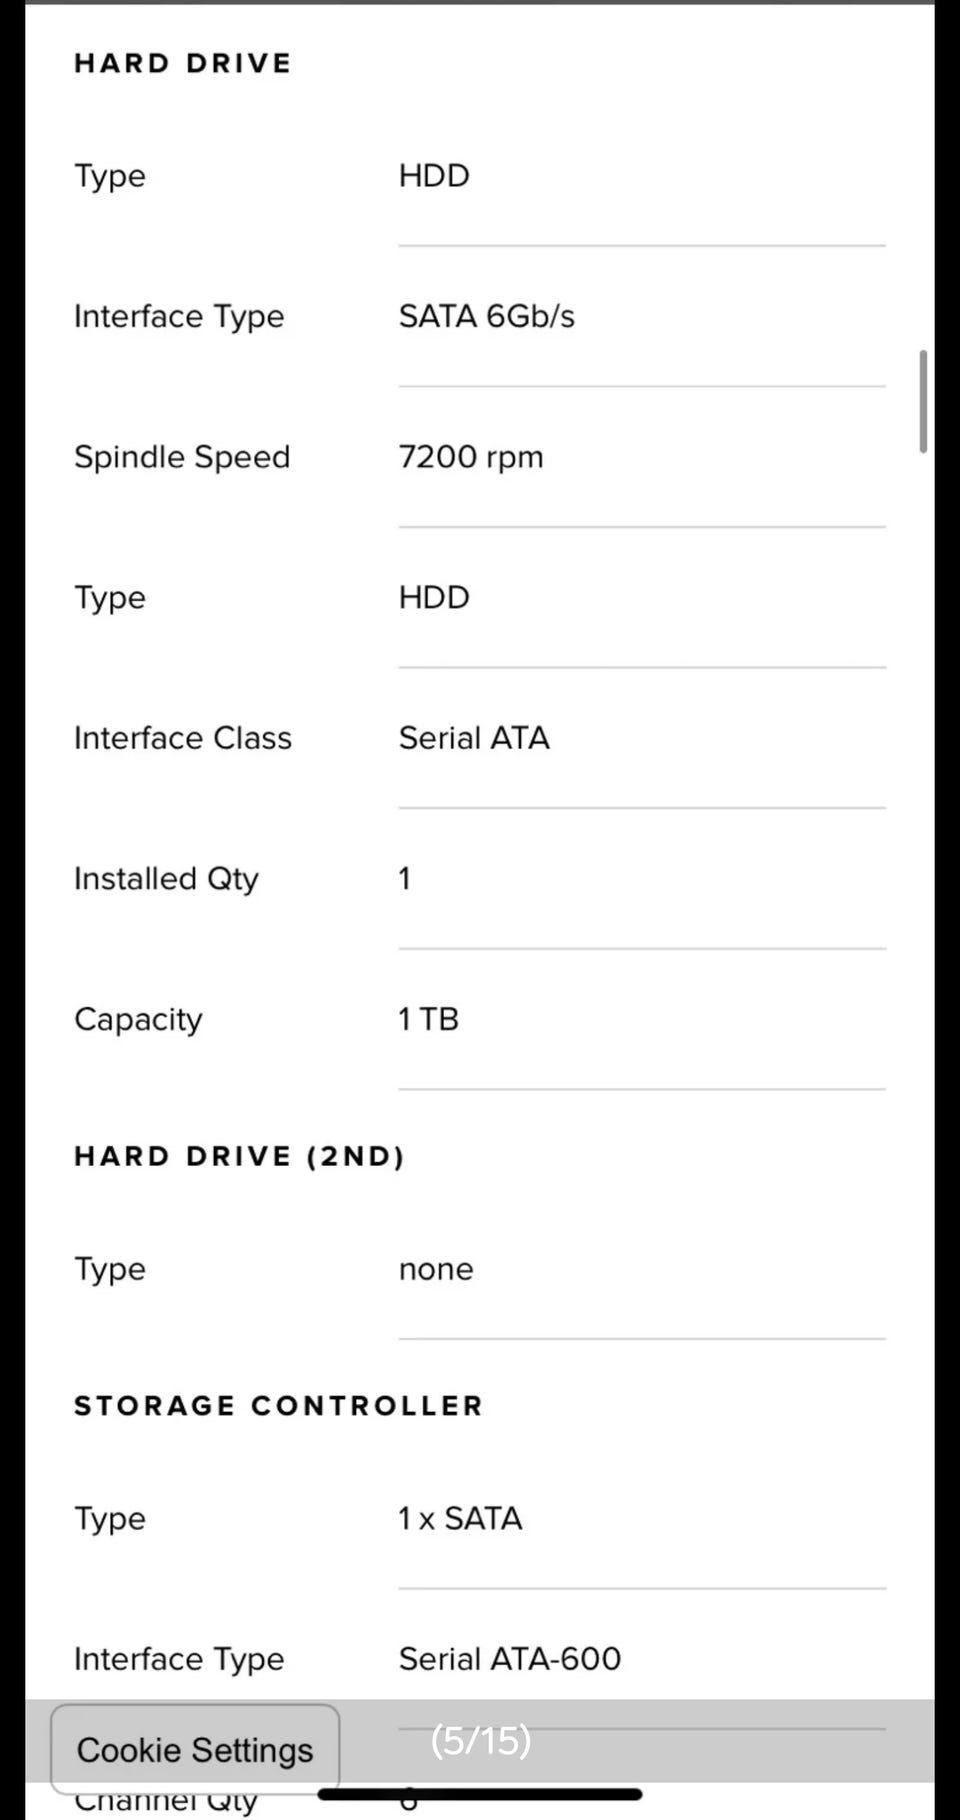Image resolution: width=960 pixels, height=1820 pixels.
Task: Select the 7200 rpm spindle speed value
Action: point(470,457)
